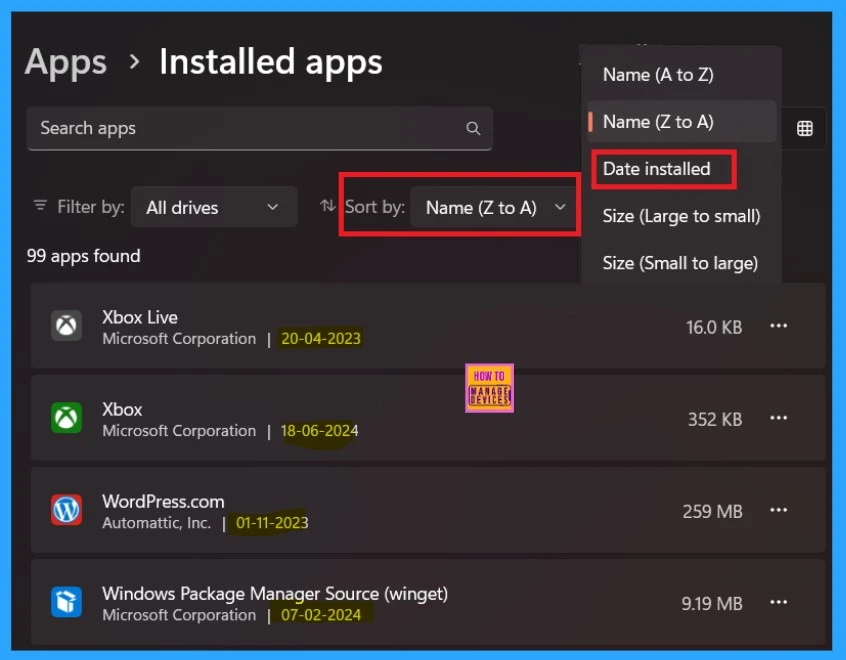The height and width of the screenshot is (660, 846).
Task: Click Automattic, Inc. publisher text
Action: click(156, 522)
